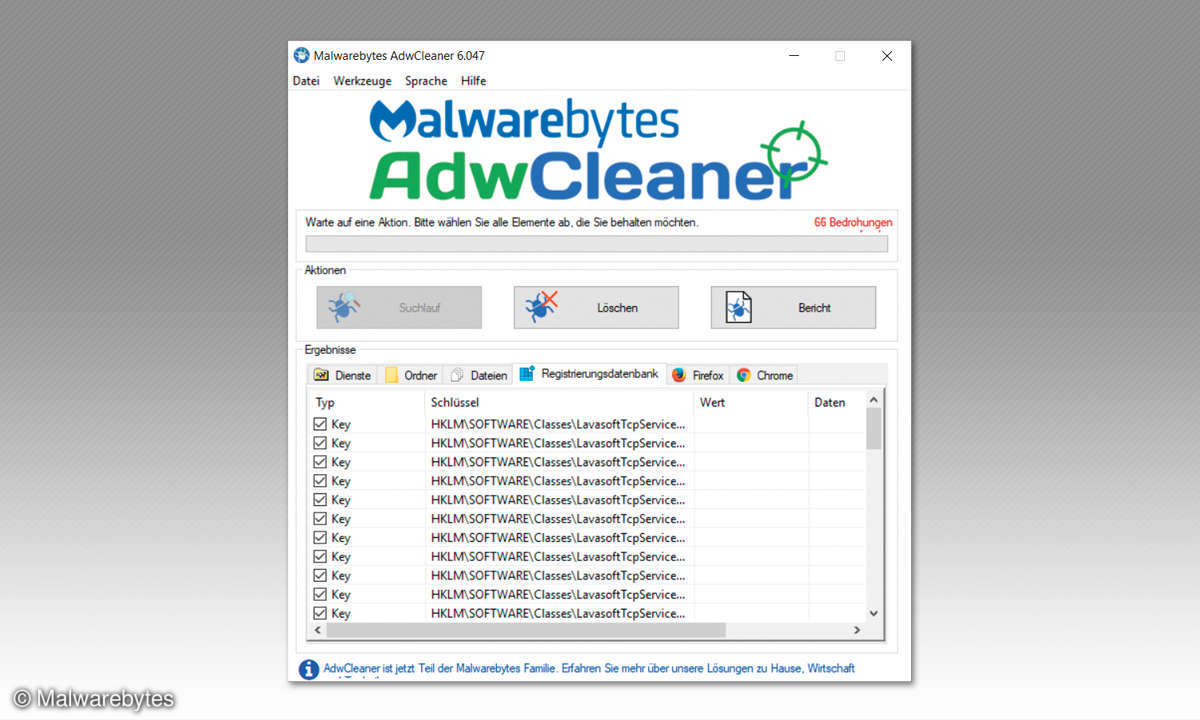Uncheck the fifth Key row checkbox
The width and height of the screenshot is (1200, 720).
click(x=320, y=500)
